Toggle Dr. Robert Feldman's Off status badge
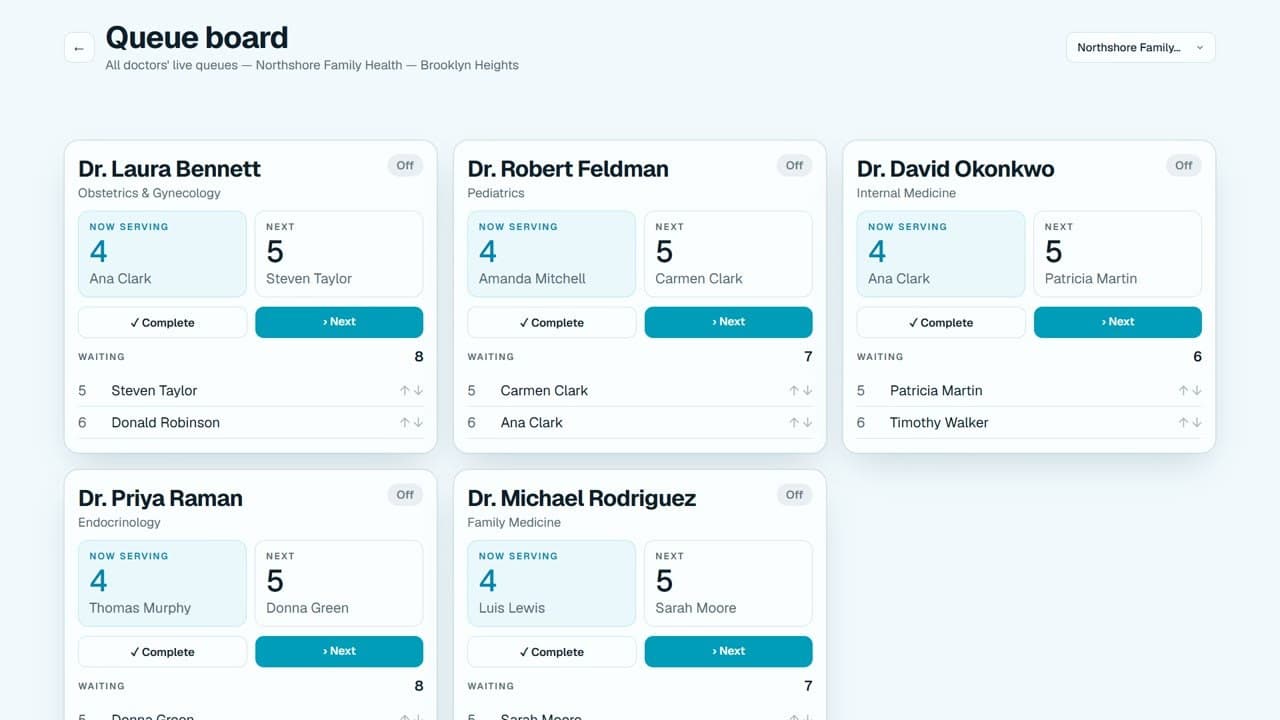 (794, 166)
